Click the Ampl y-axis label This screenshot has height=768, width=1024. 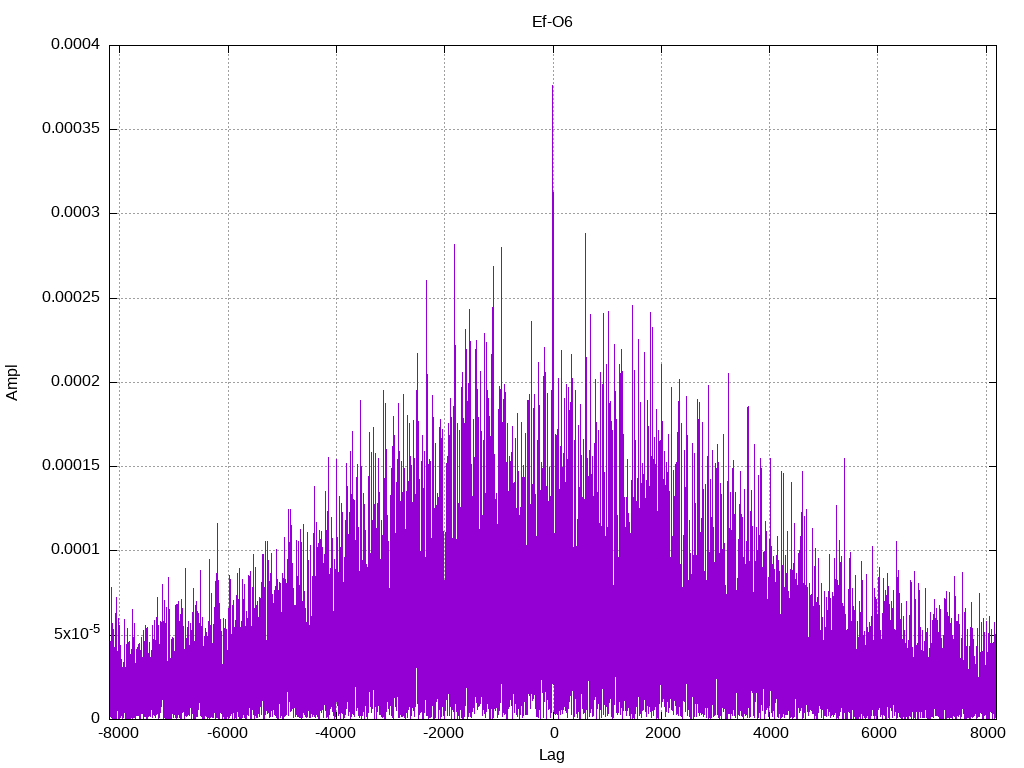point(12,382)
